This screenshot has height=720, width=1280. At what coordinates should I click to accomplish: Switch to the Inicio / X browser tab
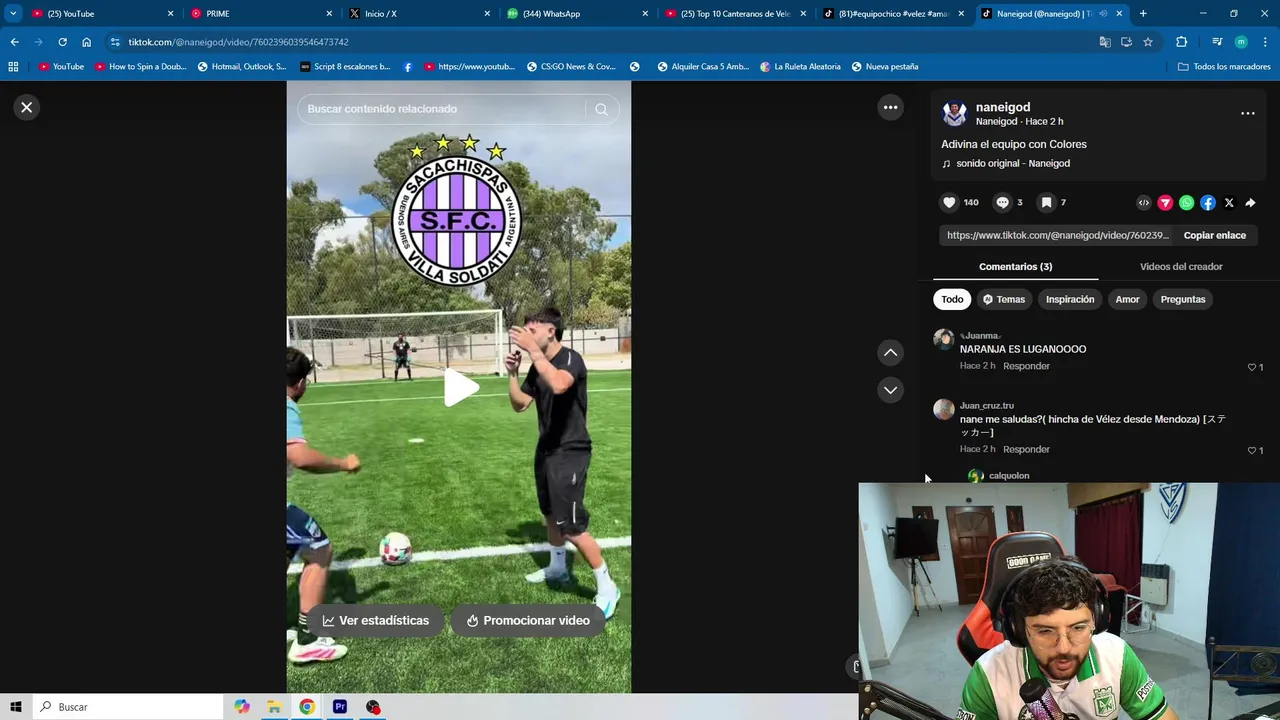(x=418, y=14)
